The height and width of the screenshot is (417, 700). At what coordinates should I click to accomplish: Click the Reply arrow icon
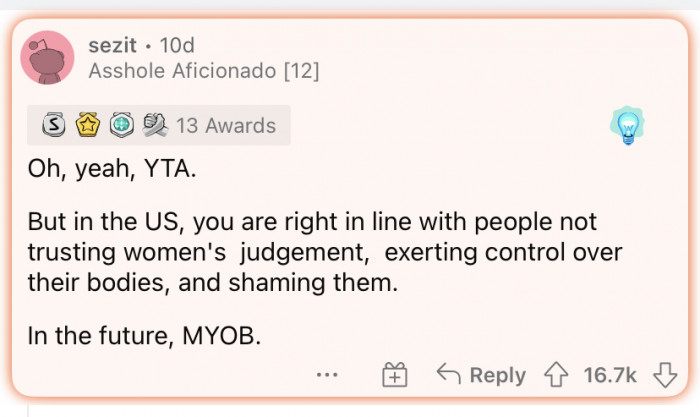[449, 375]
